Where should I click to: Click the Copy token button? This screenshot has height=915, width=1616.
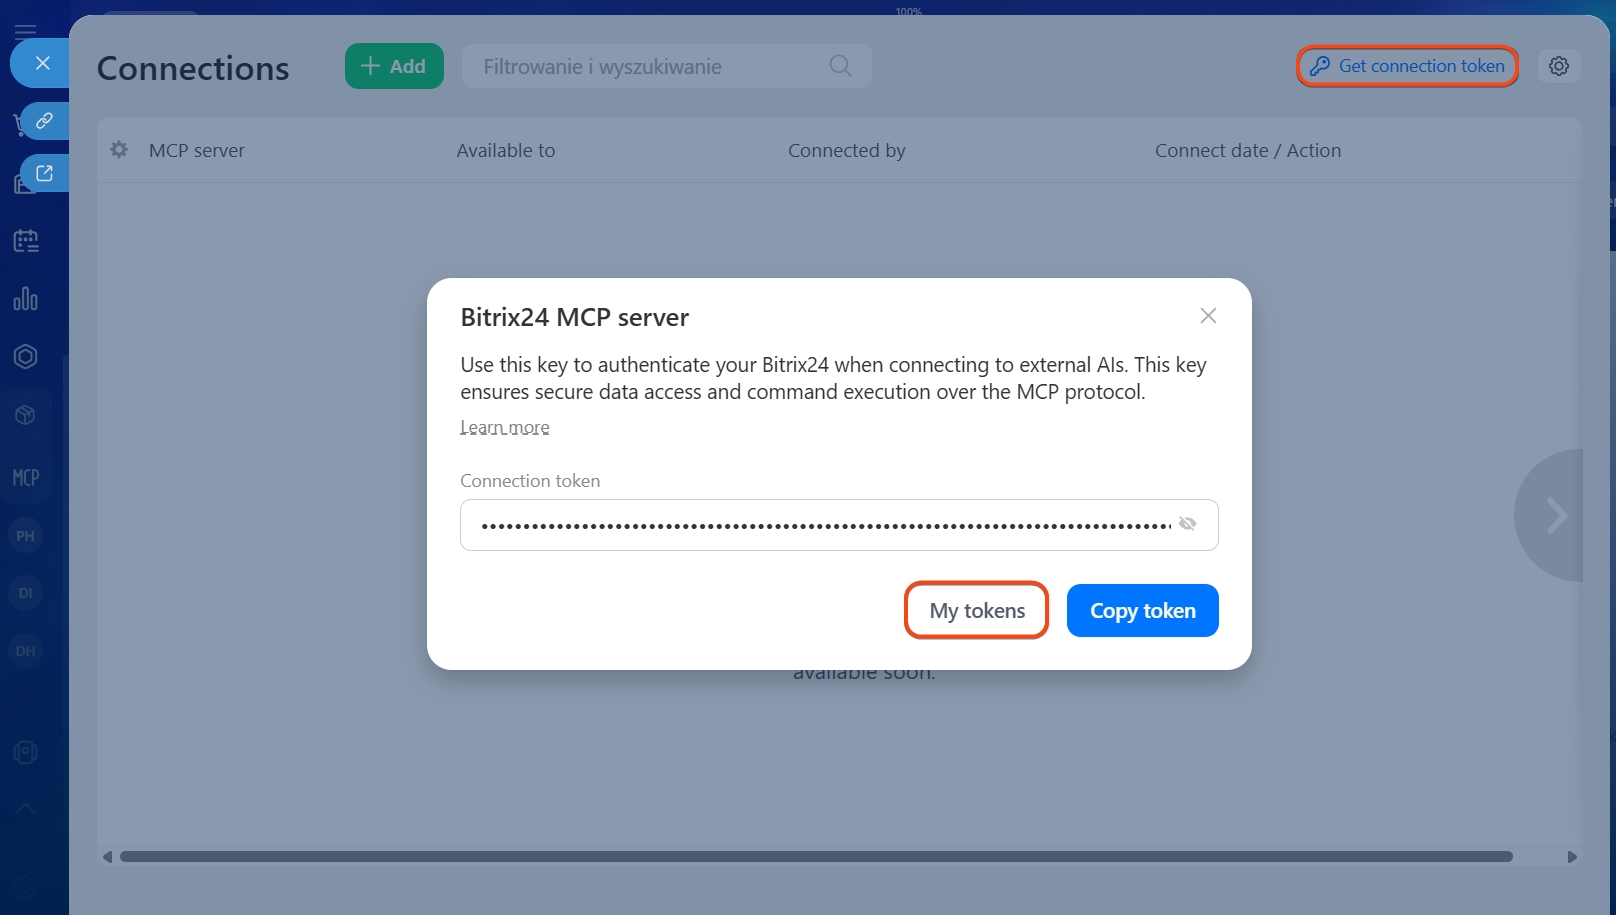tap(1142, 611)
